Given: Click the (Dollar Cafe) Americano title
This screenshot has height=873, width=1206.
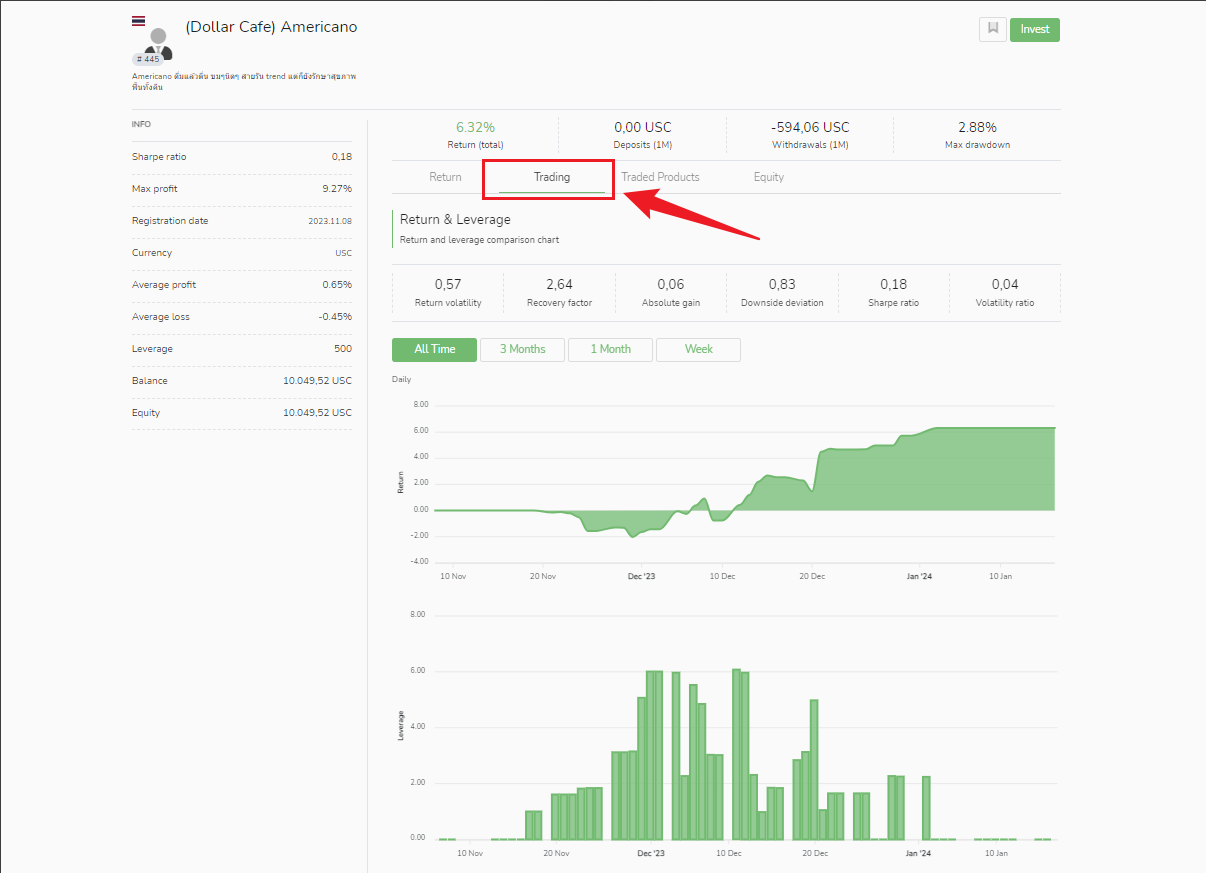Looking at the screenshot, I should [x=271, y=27].
